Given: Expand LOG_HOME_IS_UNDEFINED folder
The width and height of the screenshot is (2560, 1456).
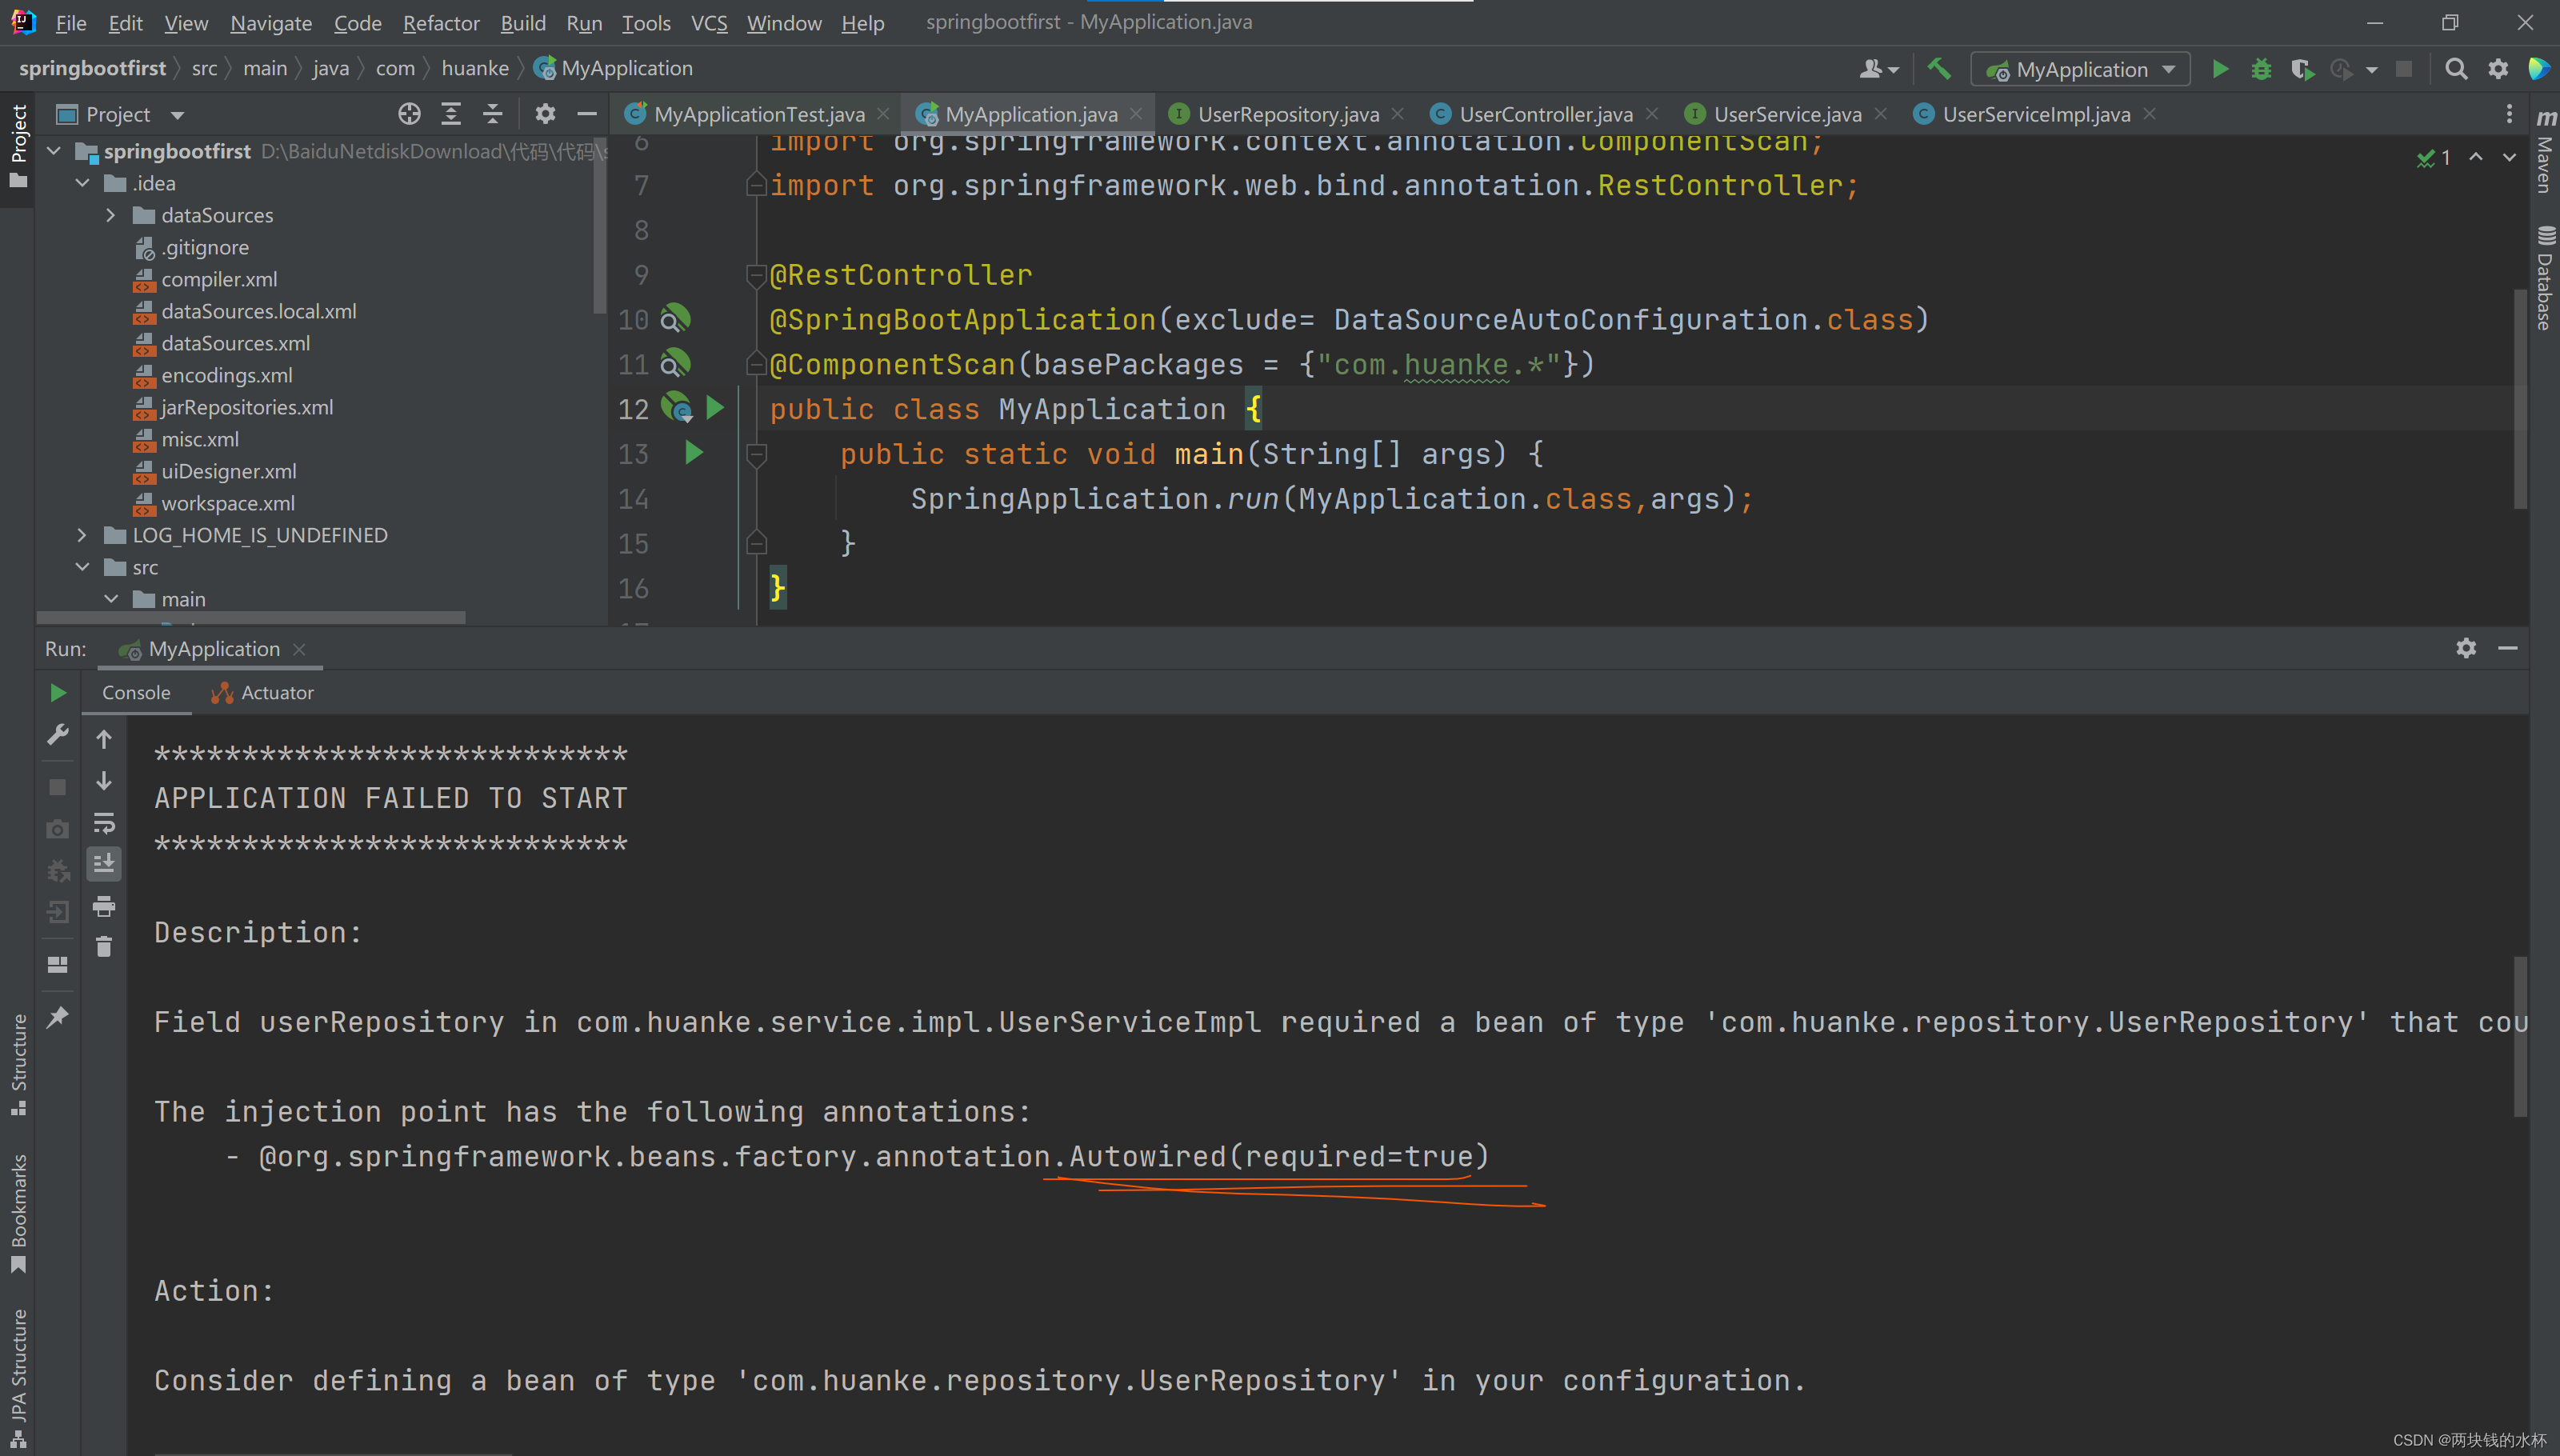Looking at the screenshot, I should 82,535.
